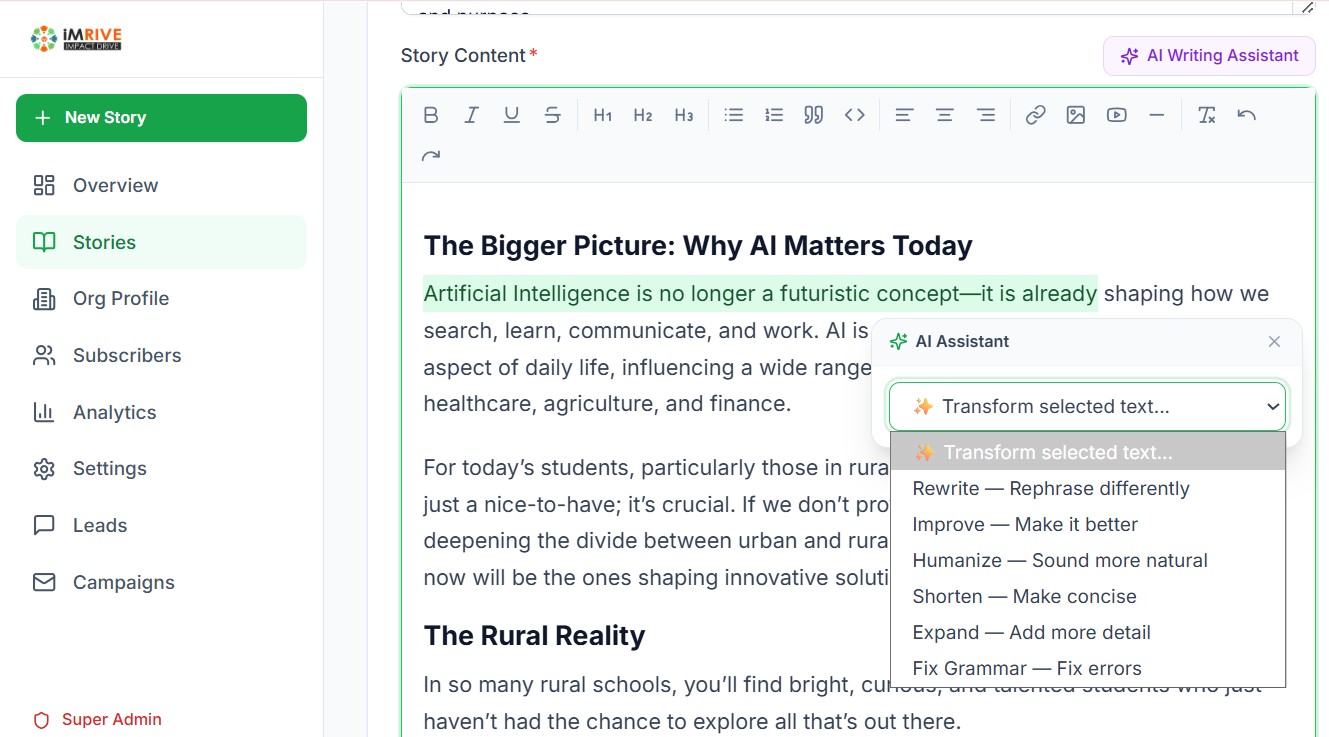Viewport: 1329px width, 737px height.
Task: Insert a hyperlink into the content
Action: click(1035, 115)
